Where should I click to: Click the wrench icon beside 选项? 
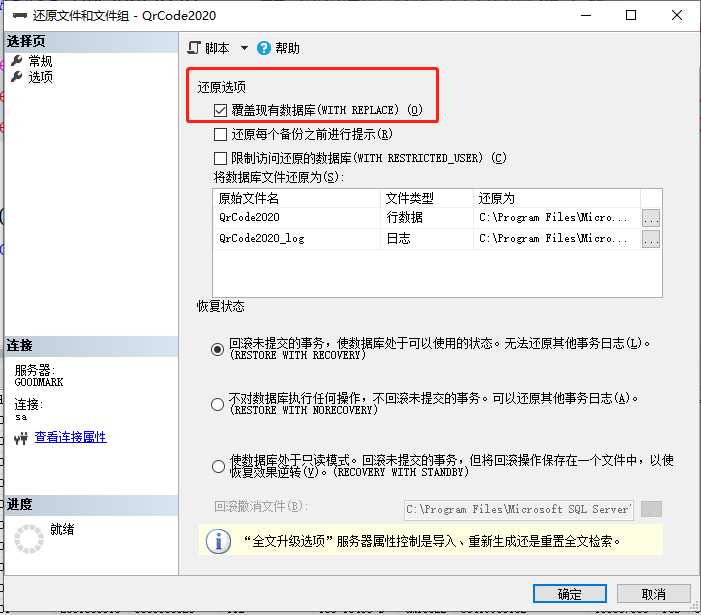tap(17, 76)
